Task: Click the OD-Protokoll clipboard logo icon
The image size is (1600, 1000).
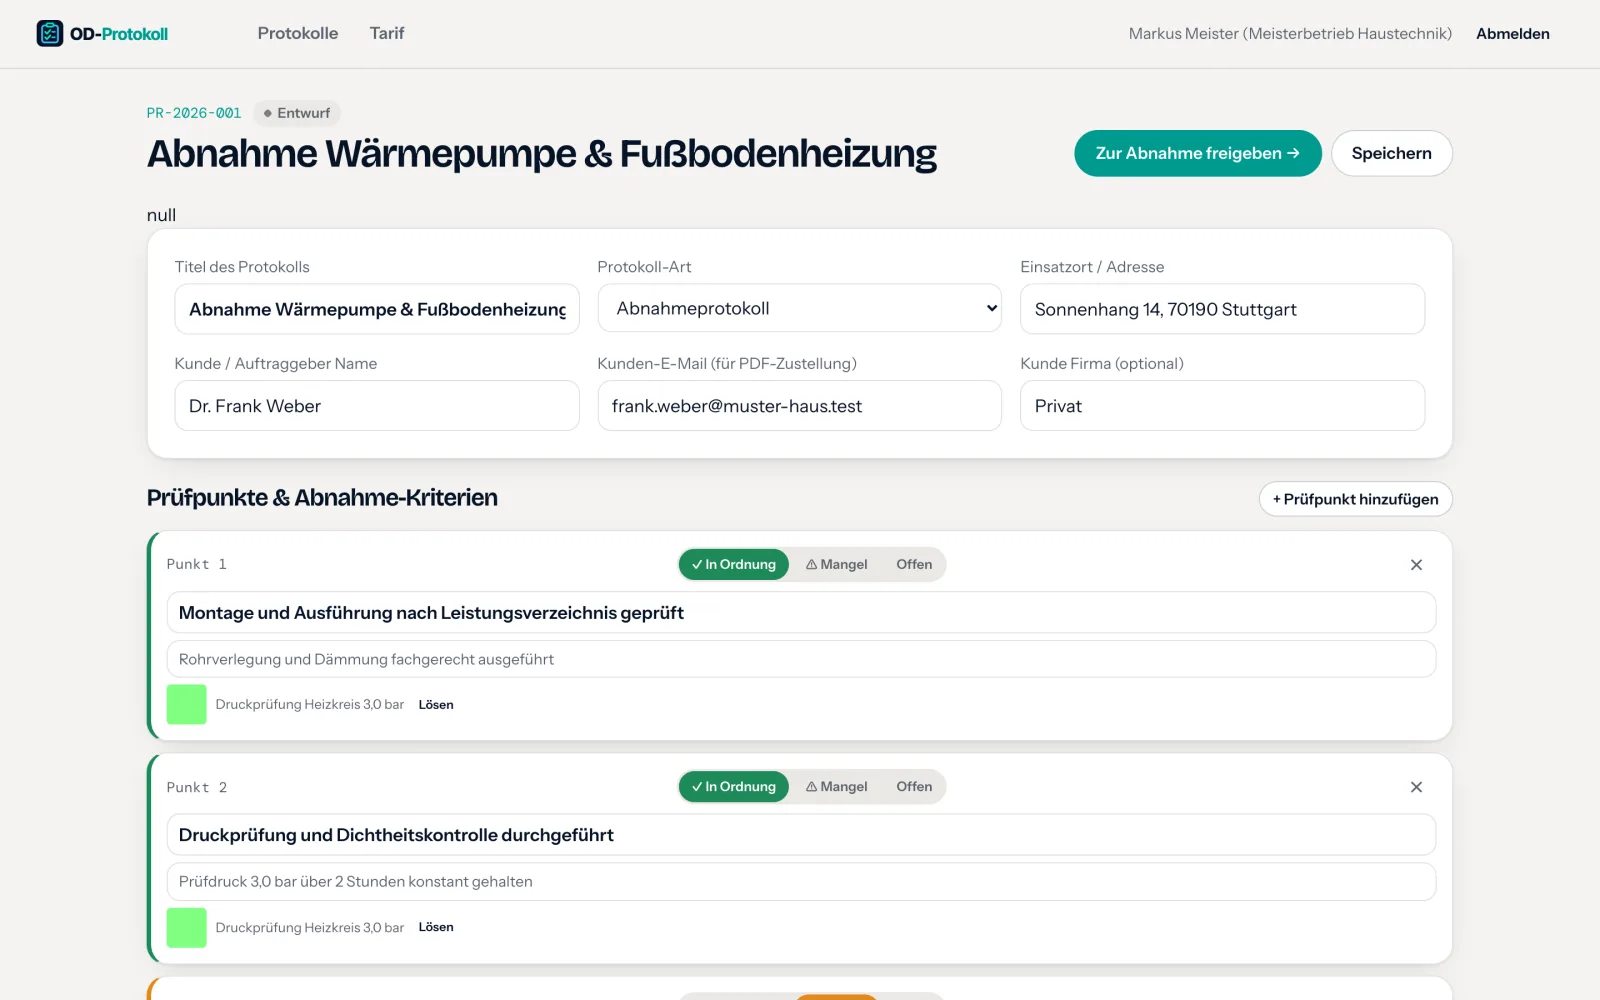Action: click(x=49, y=33)
